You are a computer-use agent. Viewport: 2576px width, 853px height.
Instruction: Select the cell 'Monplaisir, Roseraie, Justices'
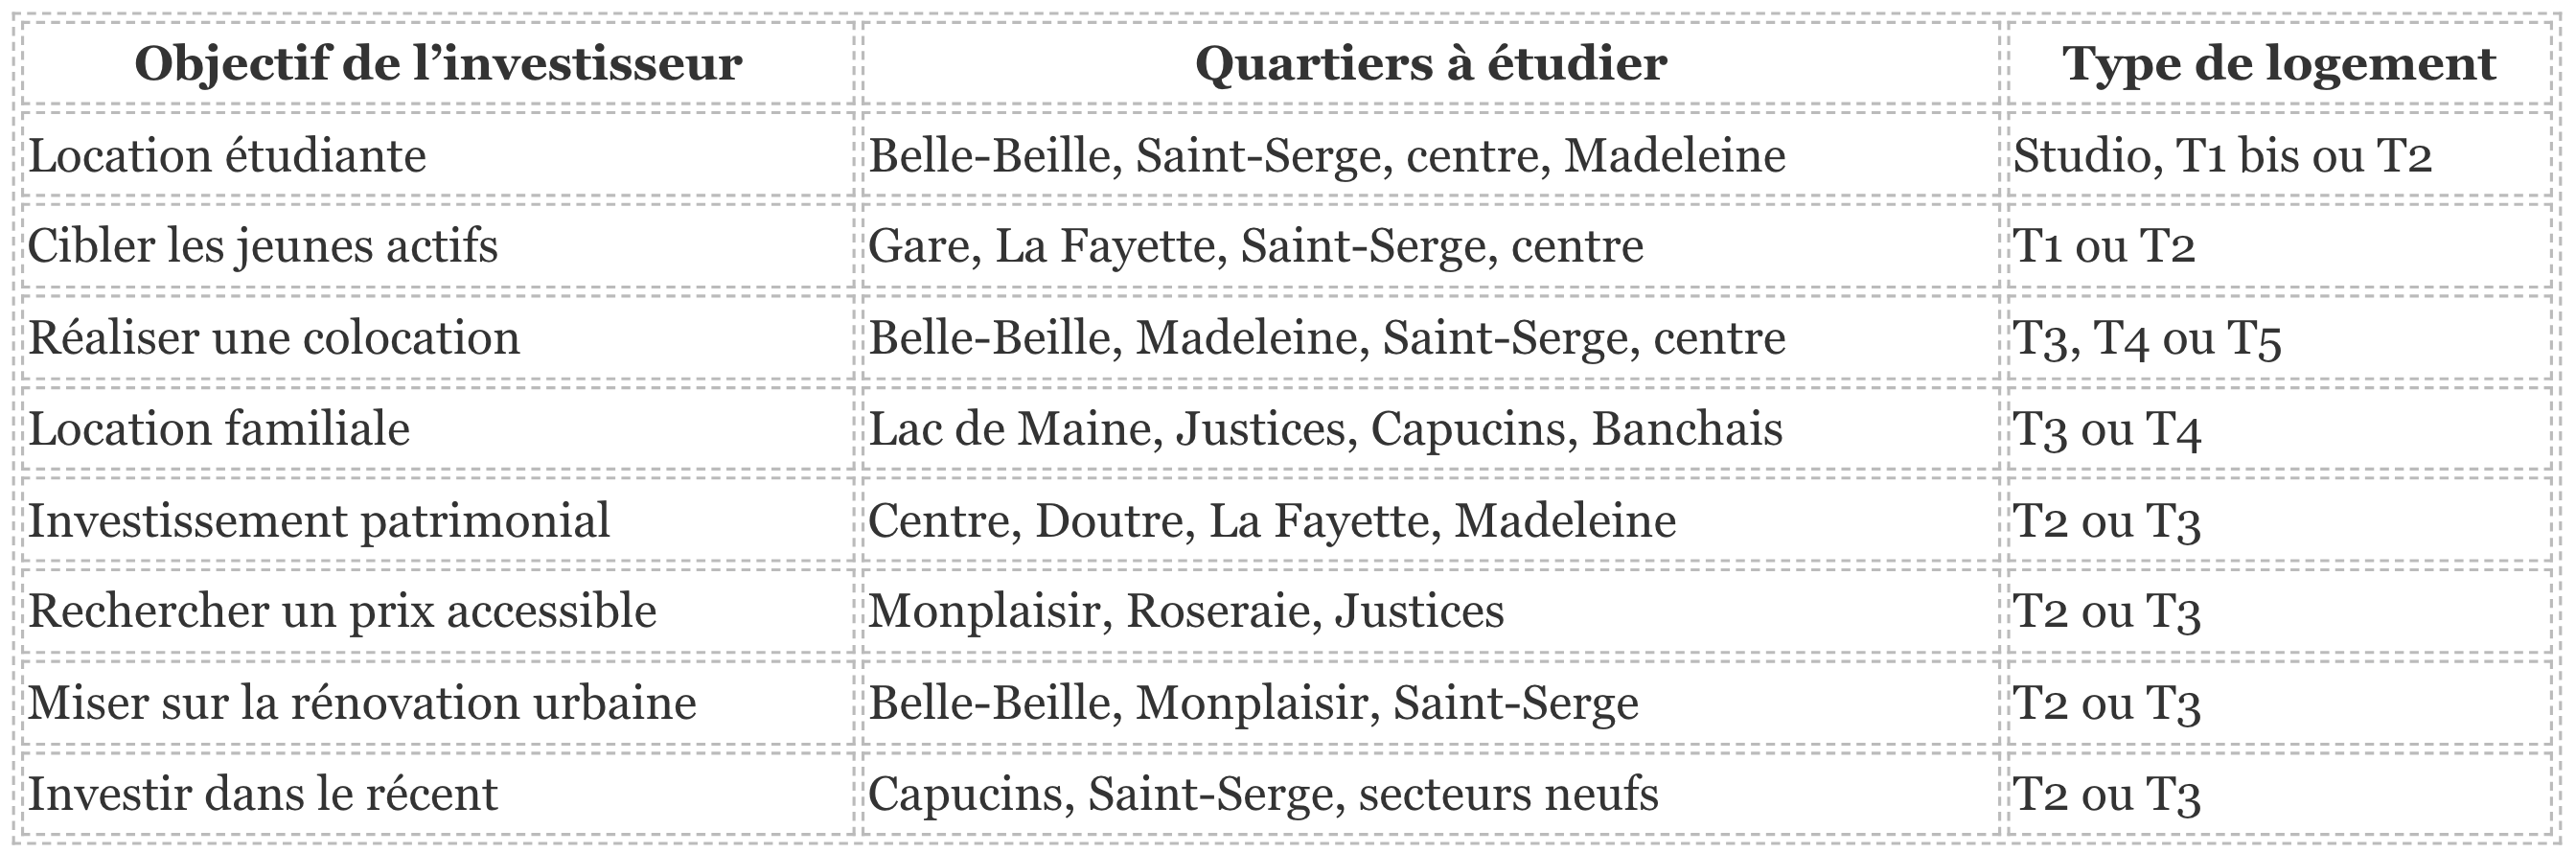pos(1431,611)
